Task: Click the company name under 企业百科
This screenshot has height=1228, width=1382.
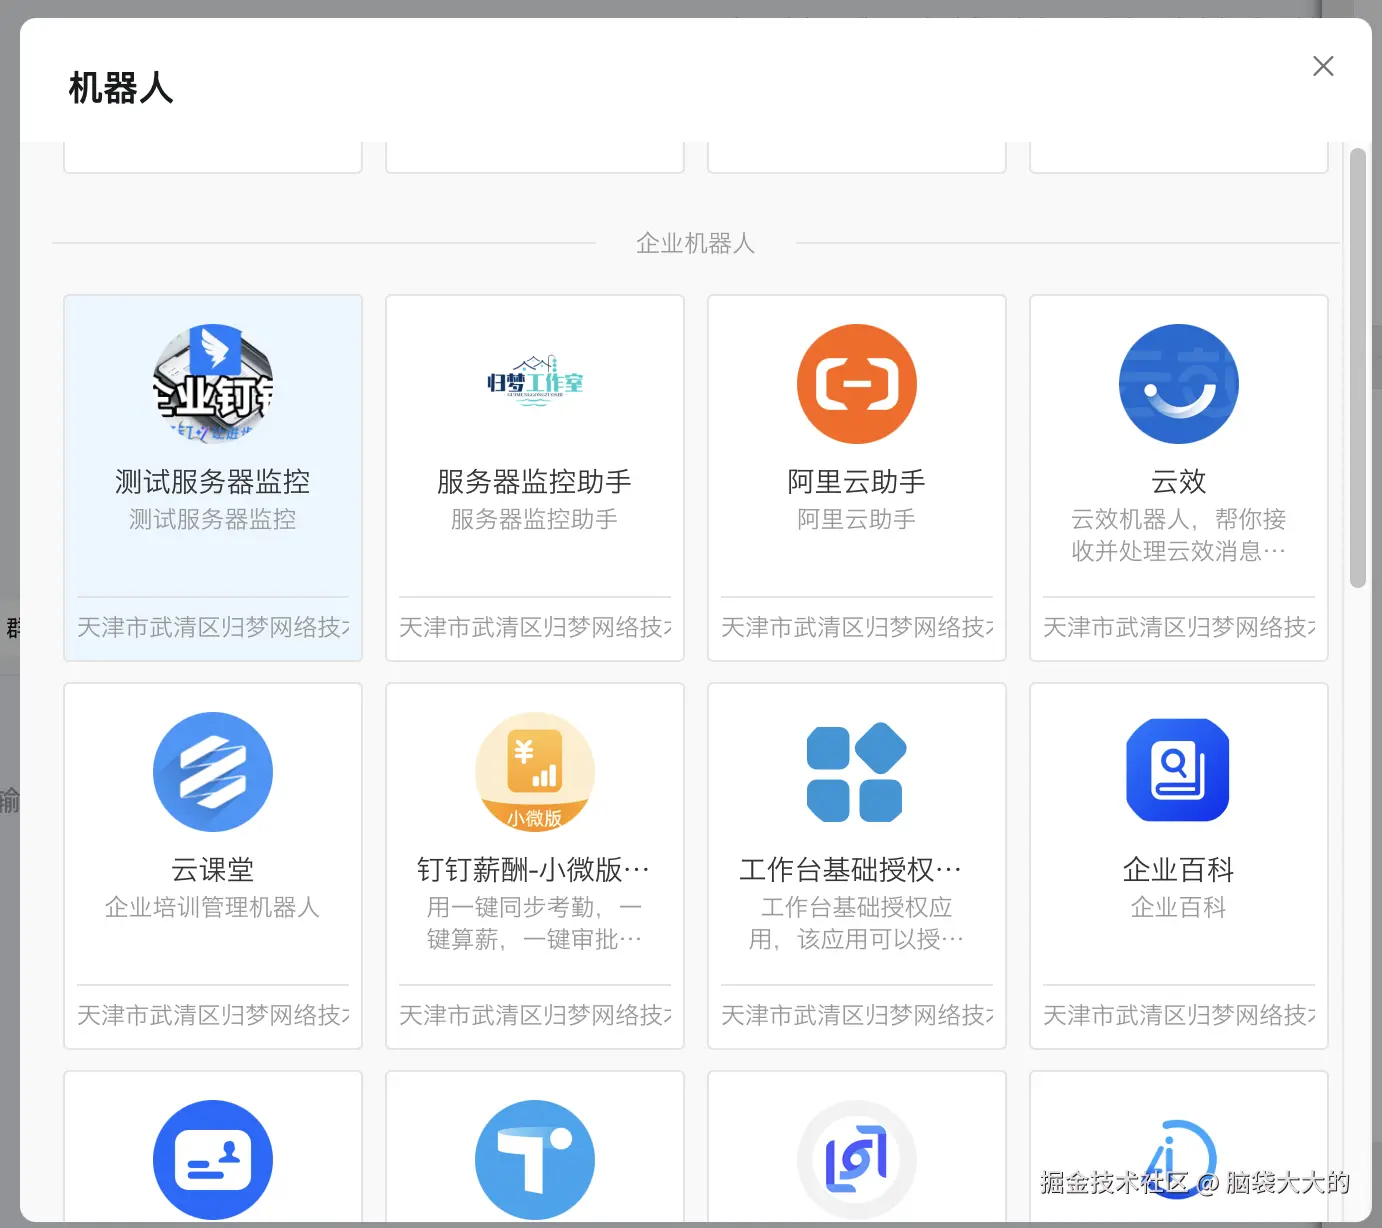Action: coord(1179,1015)
